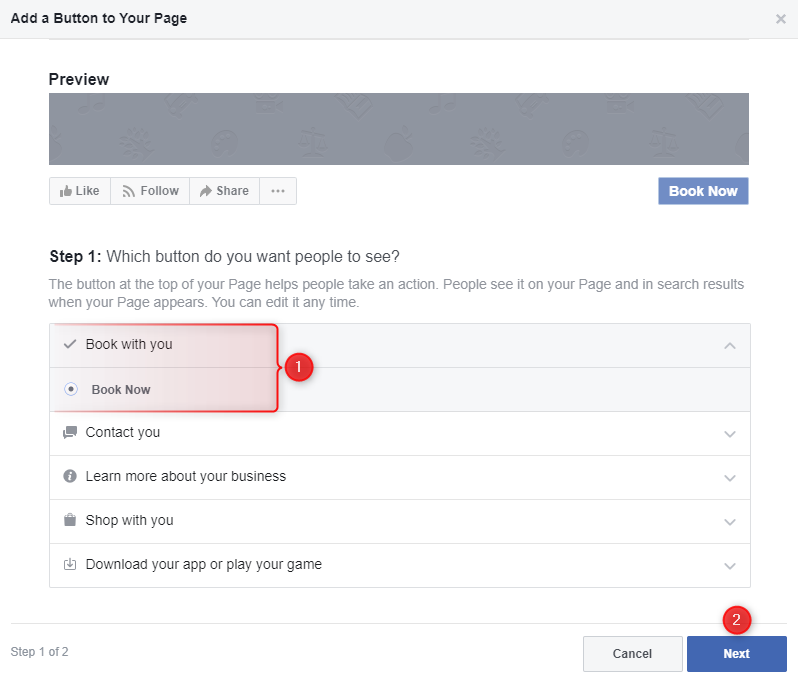Expand the Contact you chevron
This screenshot has width=798, height=683.
coord(730,434)
